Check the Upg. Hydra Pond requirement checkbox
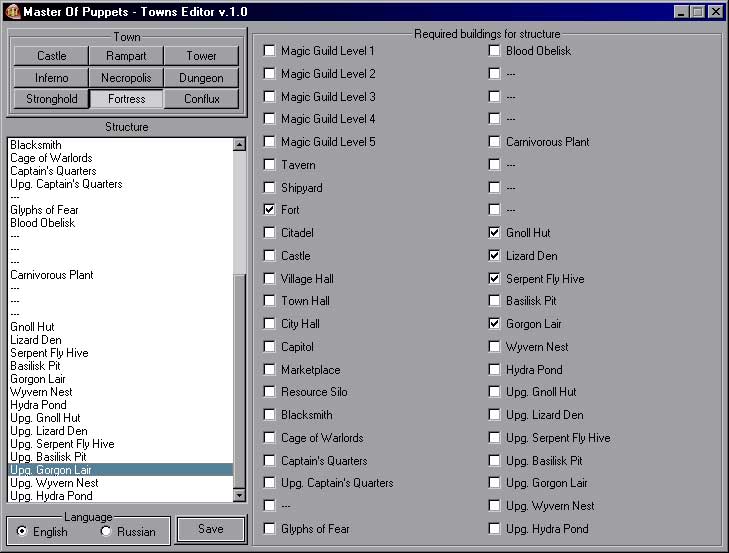This screenshot has width=729, height=553. [x=494, y=528]
